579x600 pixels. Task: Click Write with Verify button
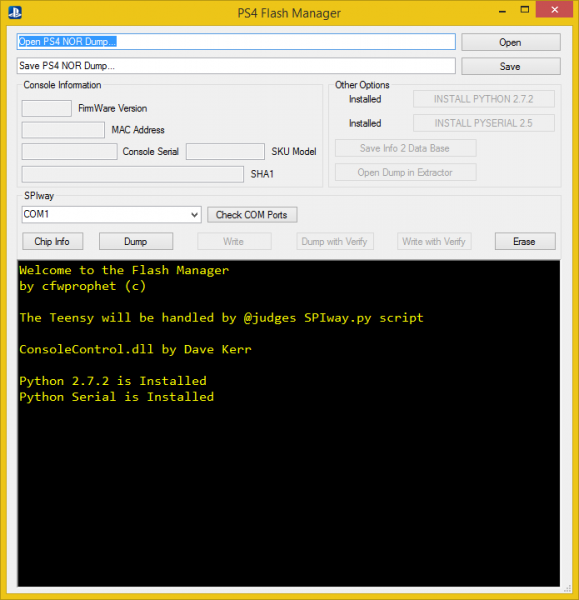point(434,241)
